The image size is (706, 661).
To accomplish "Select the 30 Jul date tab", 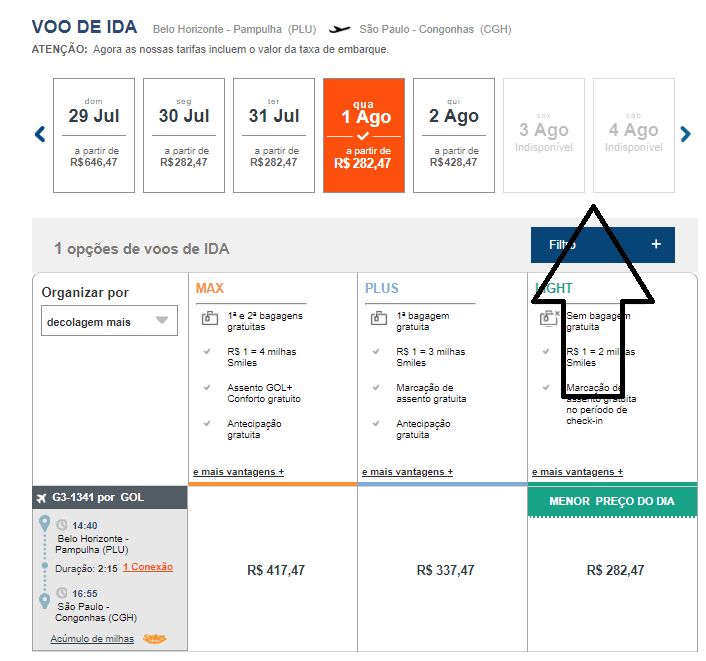I will tap(184, 136).
